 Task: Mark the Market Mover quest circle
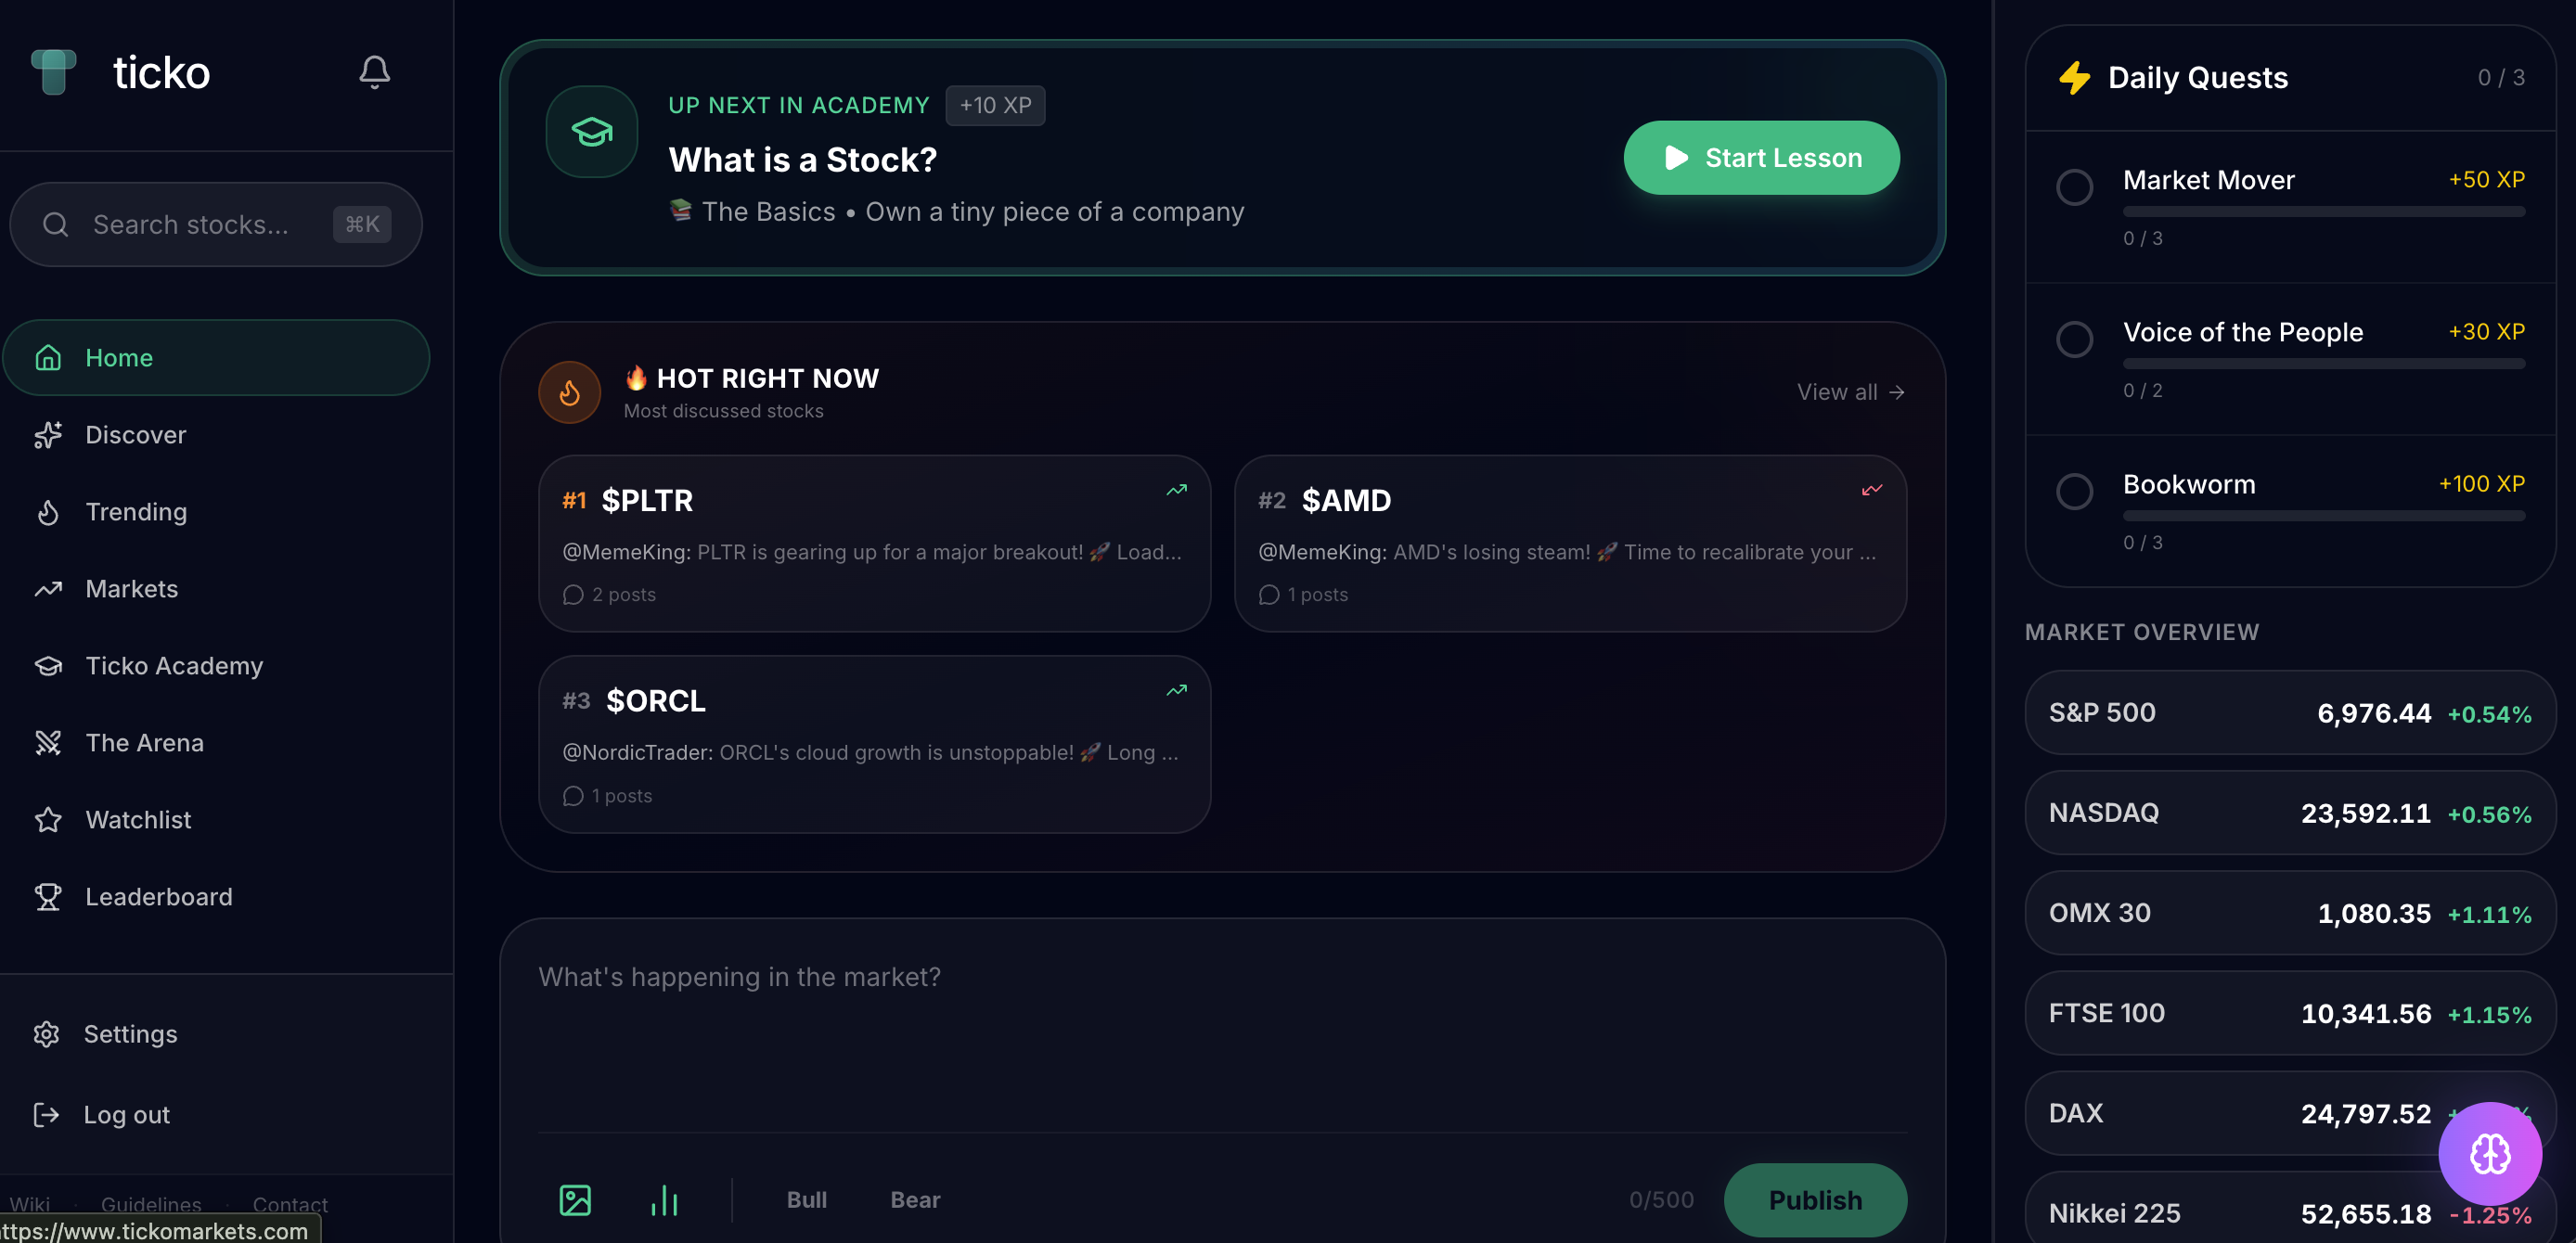tap(2075, 187)
